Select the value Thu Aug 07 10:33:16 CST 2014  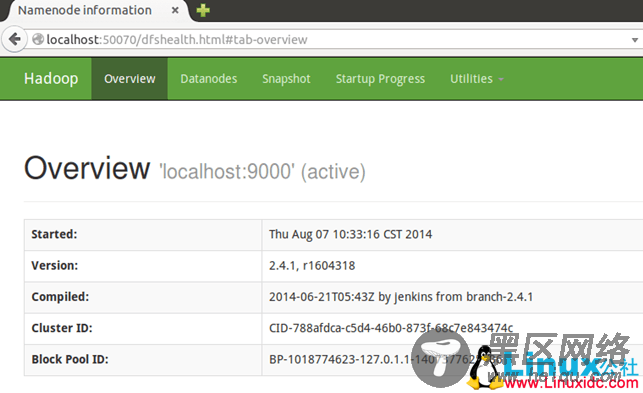[x=351, y=234]
